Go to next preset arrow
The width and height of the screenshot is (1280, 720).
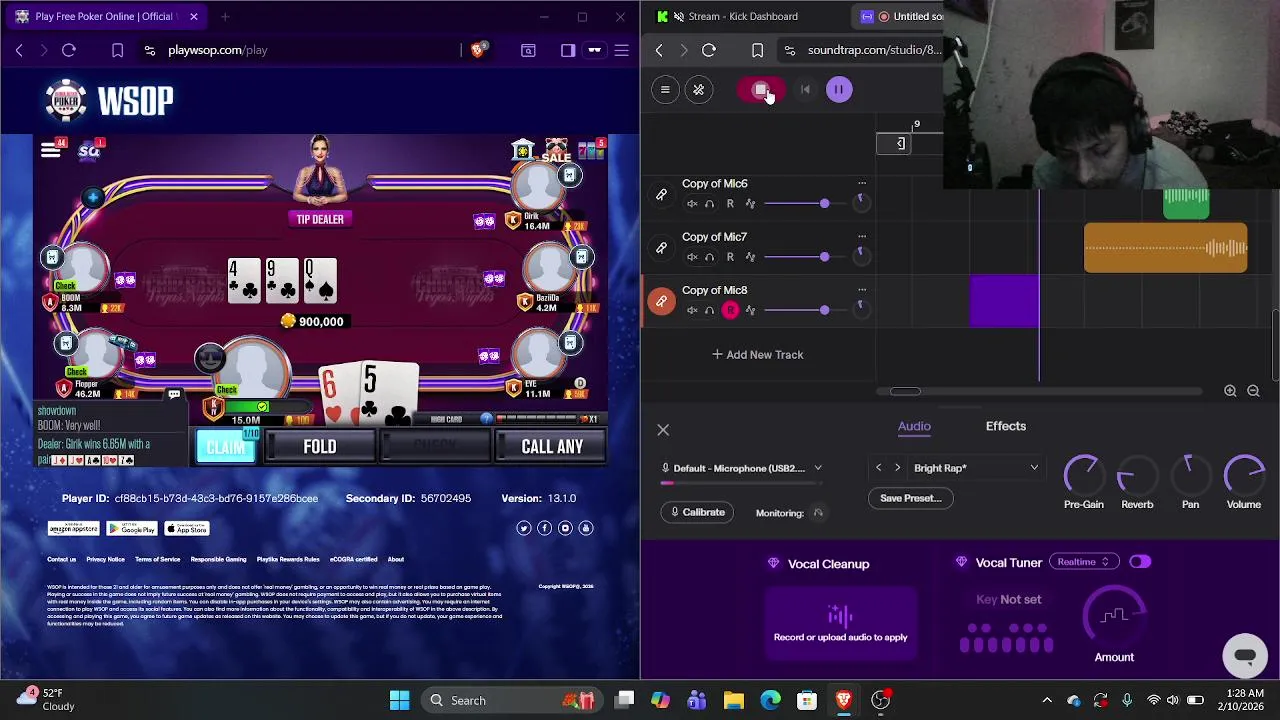[x=897, y=468]
